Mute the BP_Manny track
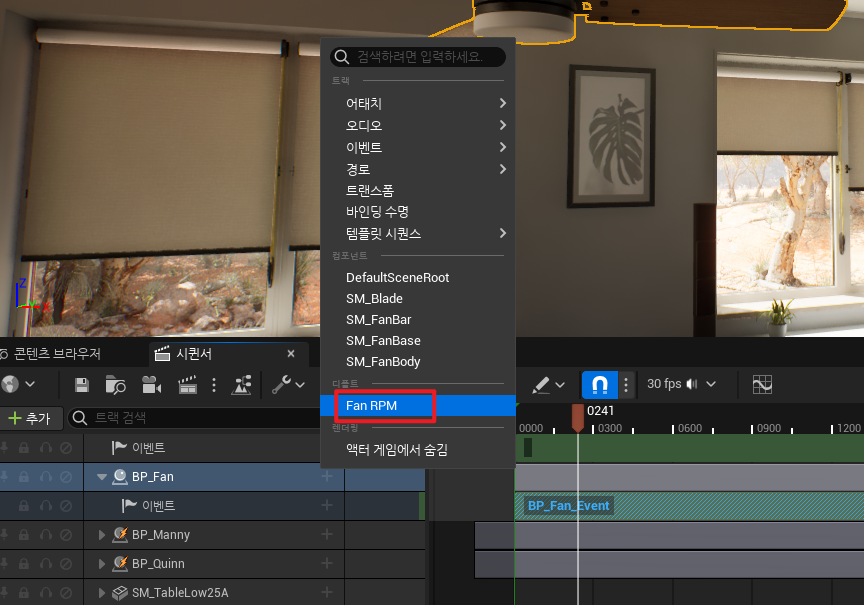The width and height of the screenshot is (864, 605). click(66, 534)
